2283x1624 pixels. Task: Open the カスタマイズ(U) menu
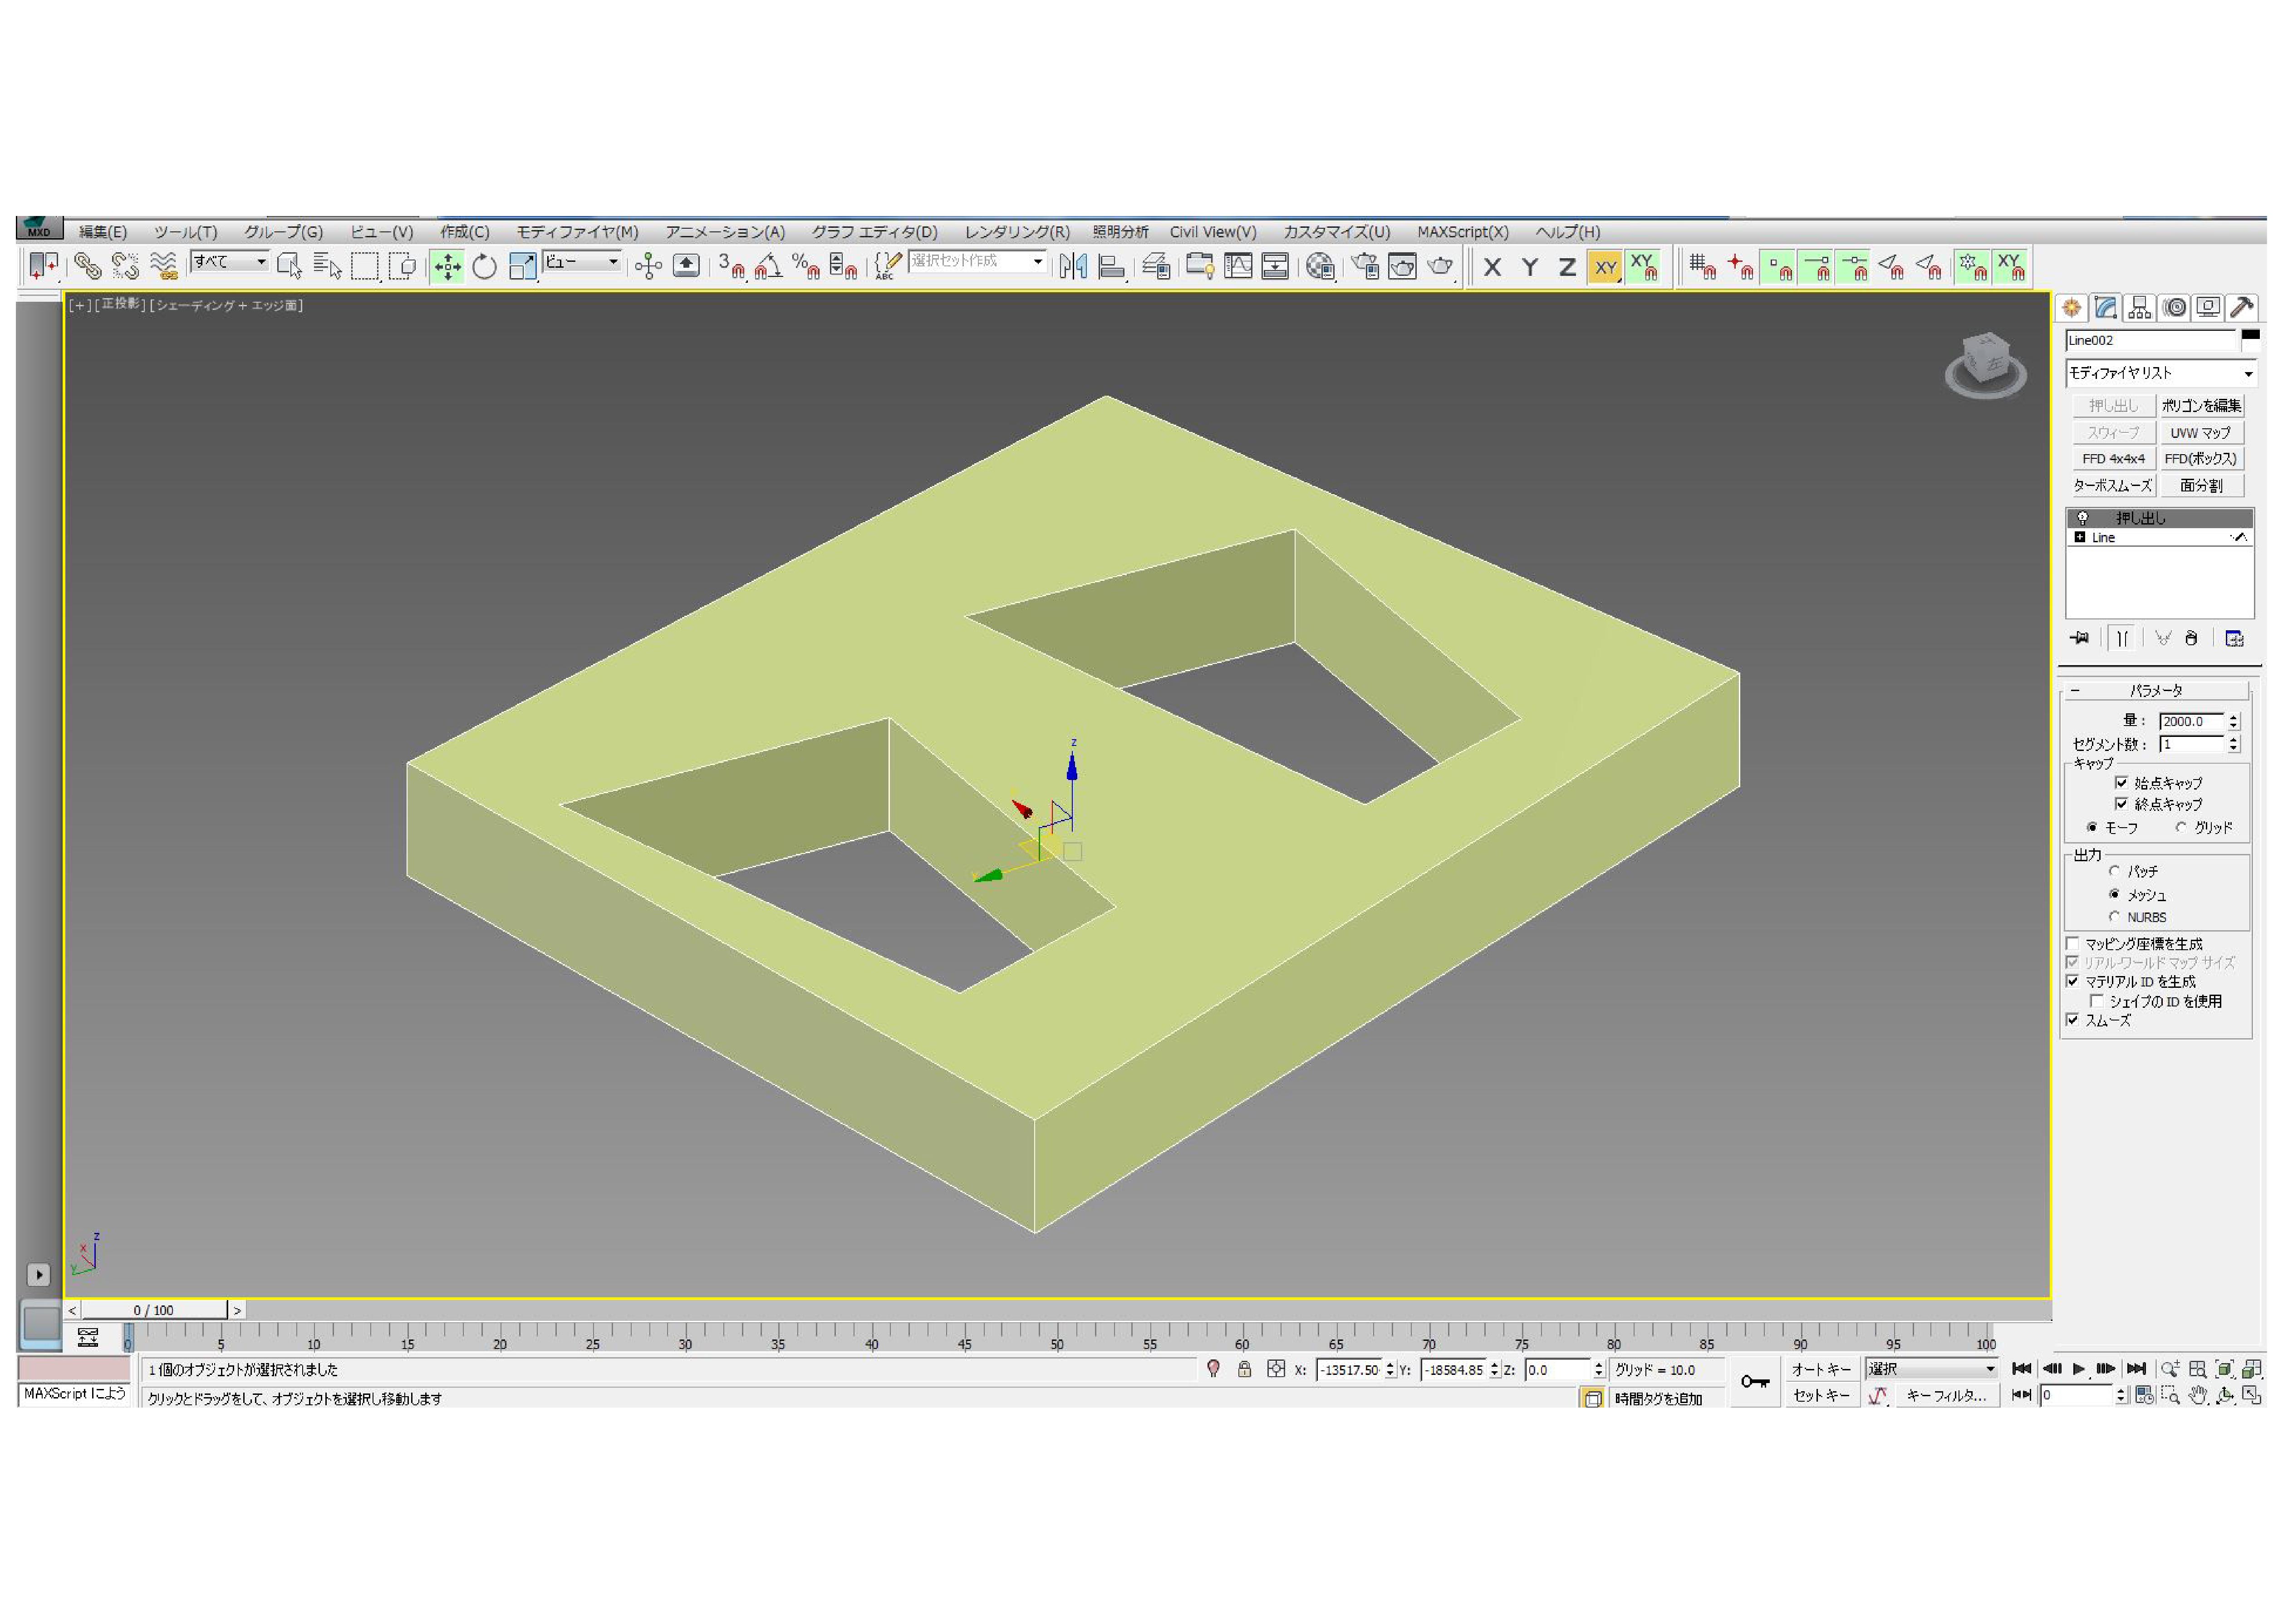(1336, 232)
